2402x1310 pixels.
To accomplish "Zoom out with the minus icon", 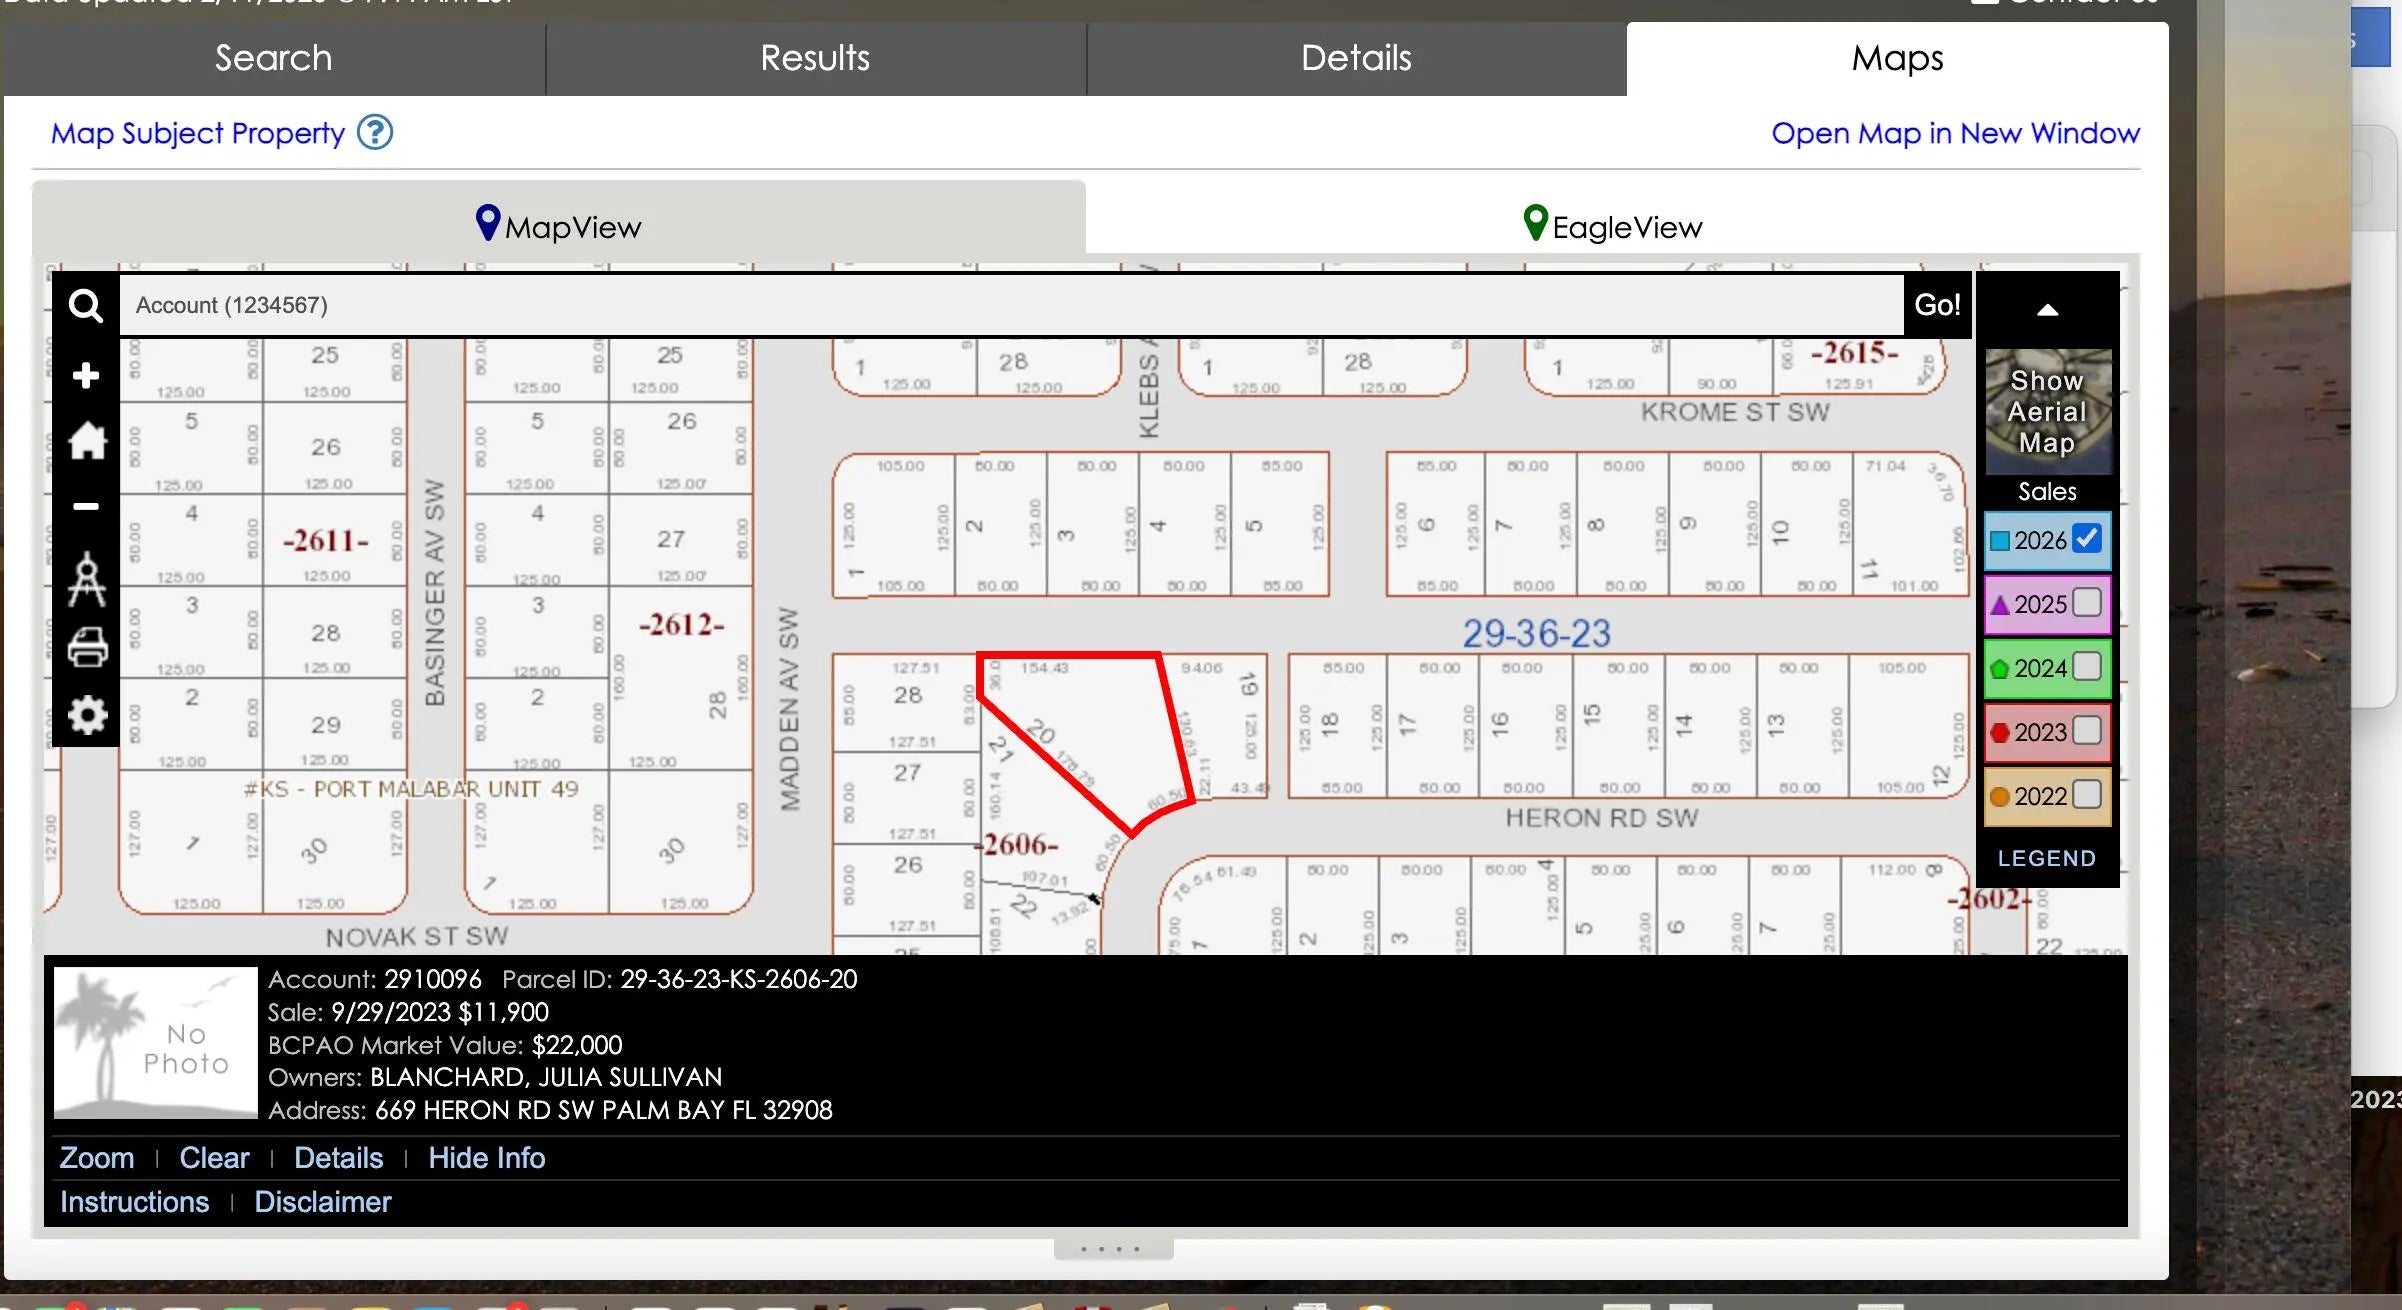I will tap(86, 507).
